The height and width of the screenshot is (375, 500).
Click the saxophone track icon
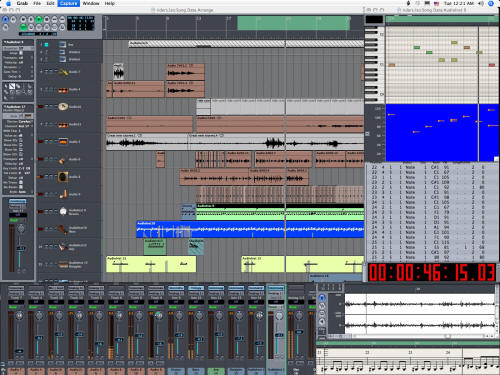click(63, 194)
